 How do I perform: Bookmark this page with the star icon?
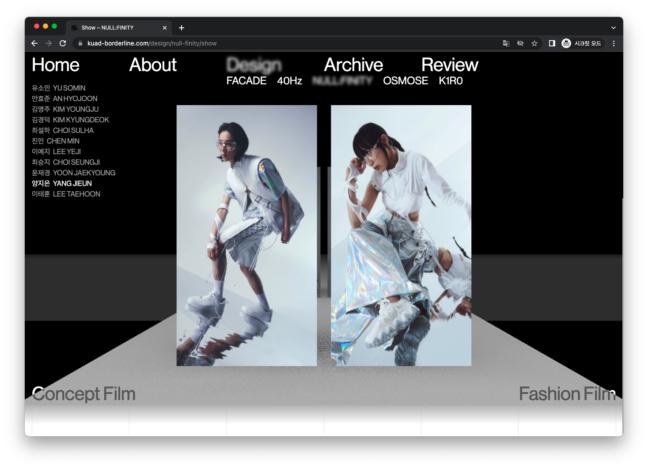[x=534, y=44]
